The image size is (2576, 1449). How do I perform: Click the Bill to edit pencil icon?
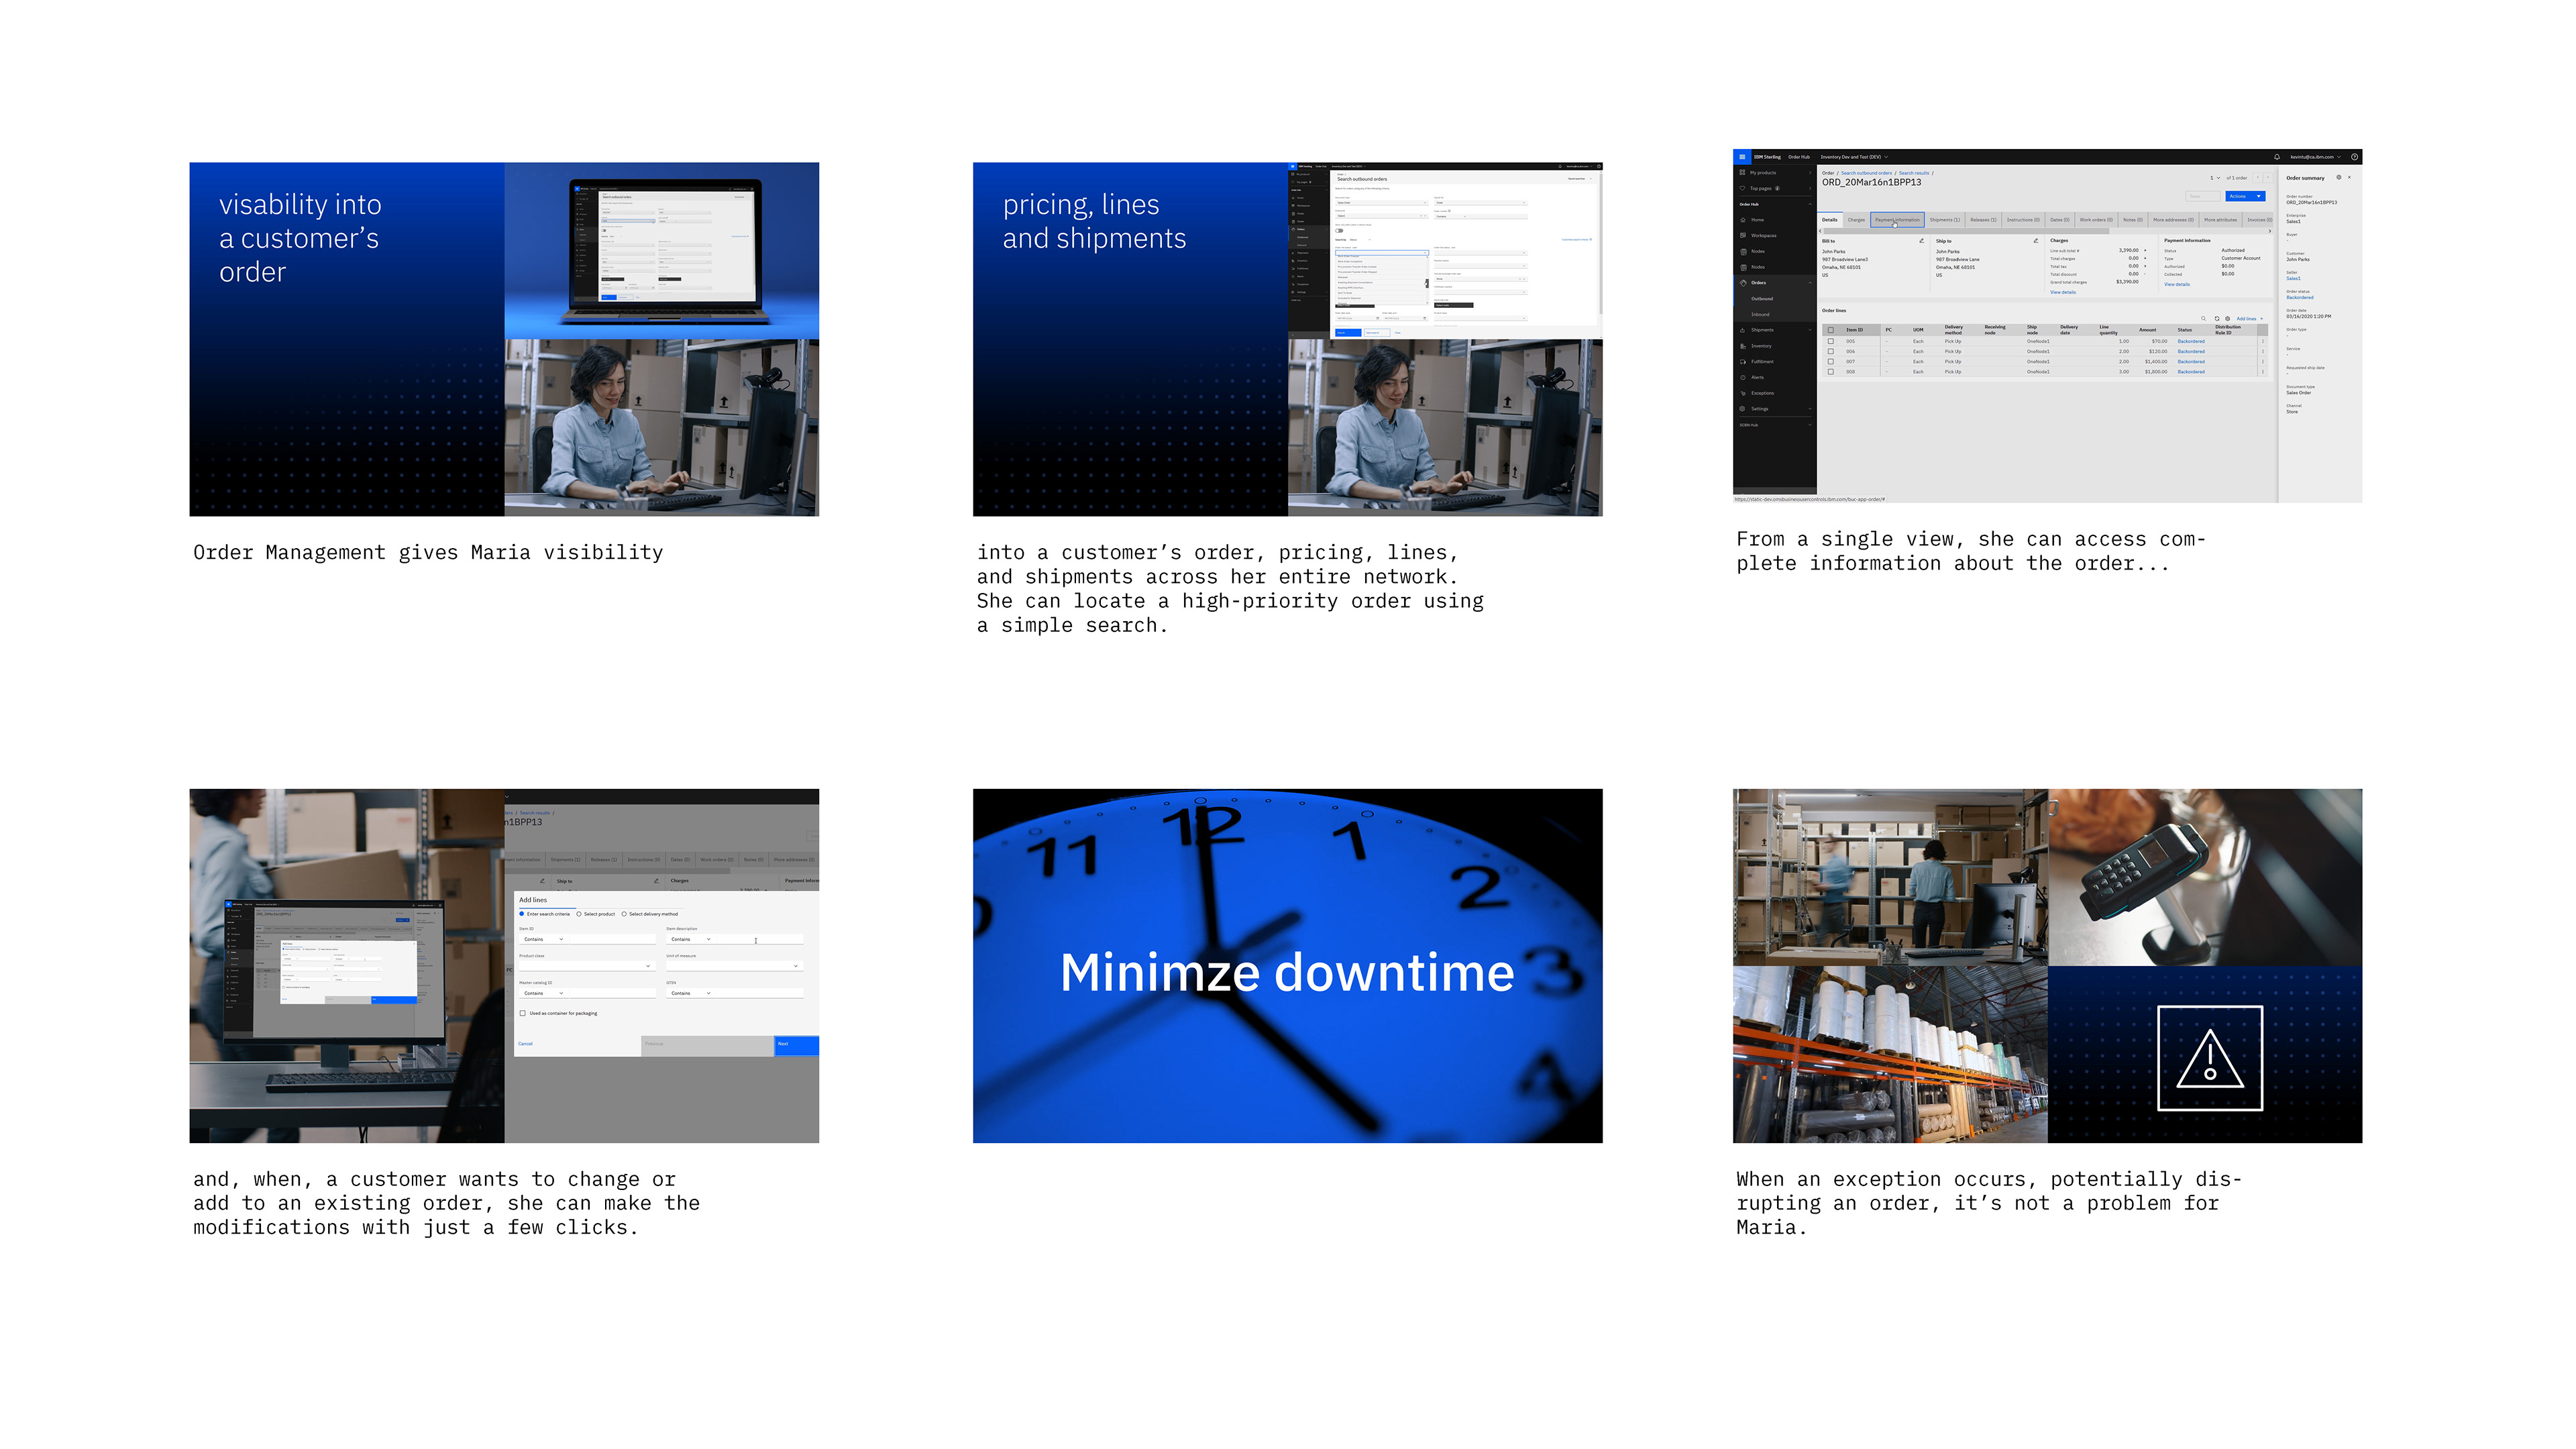pos(1921,241)
